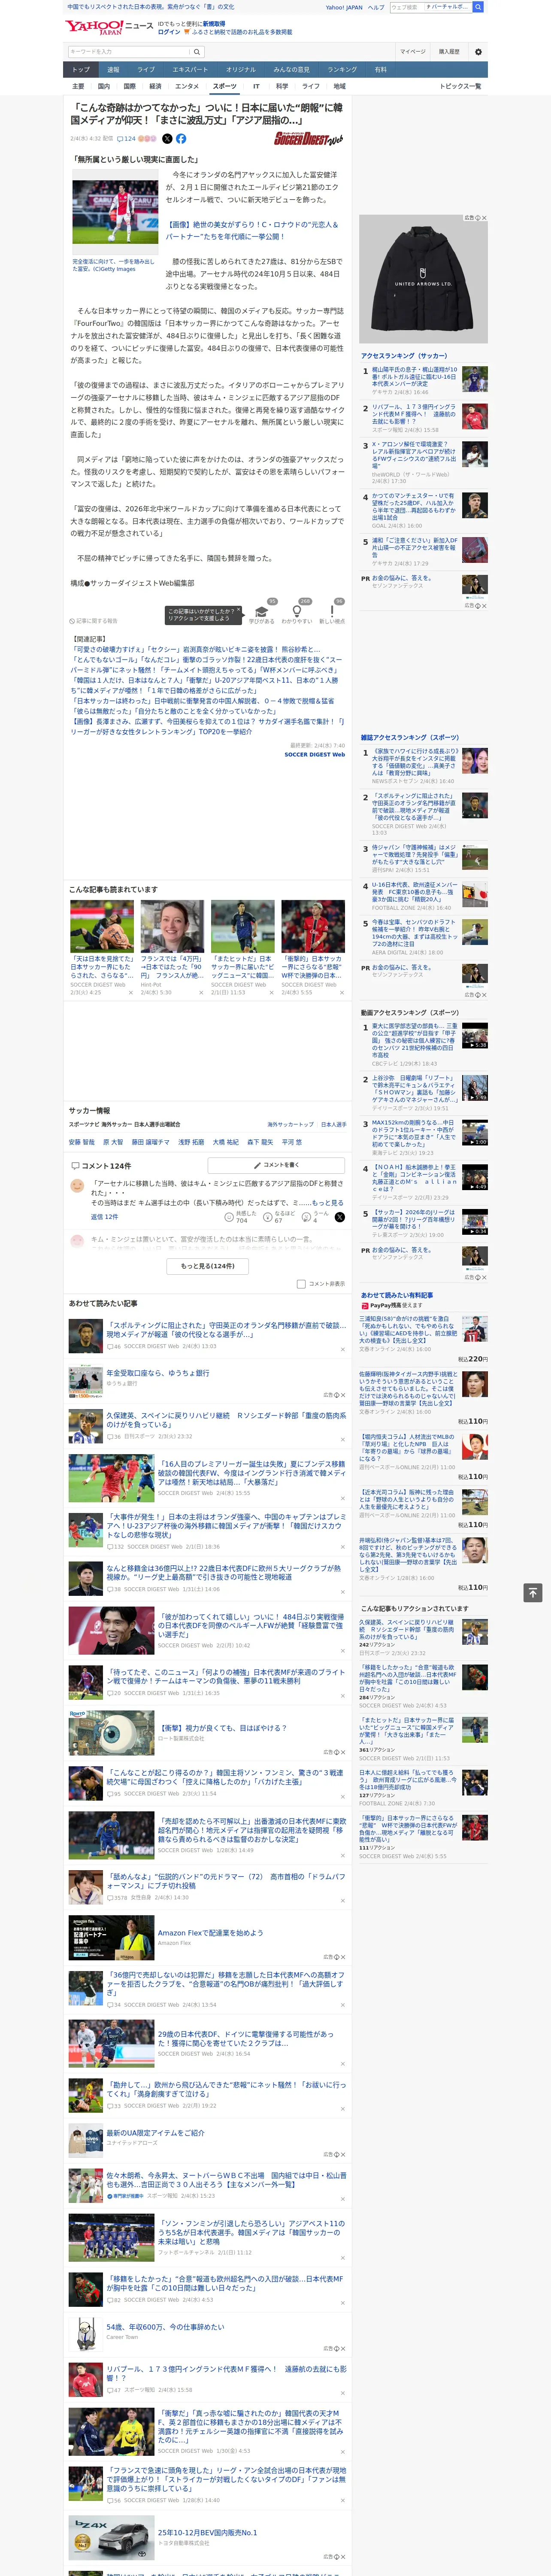Open the 年金受取口座なら、ゆうちょ銀行 ad

(x=158, y=1373)
